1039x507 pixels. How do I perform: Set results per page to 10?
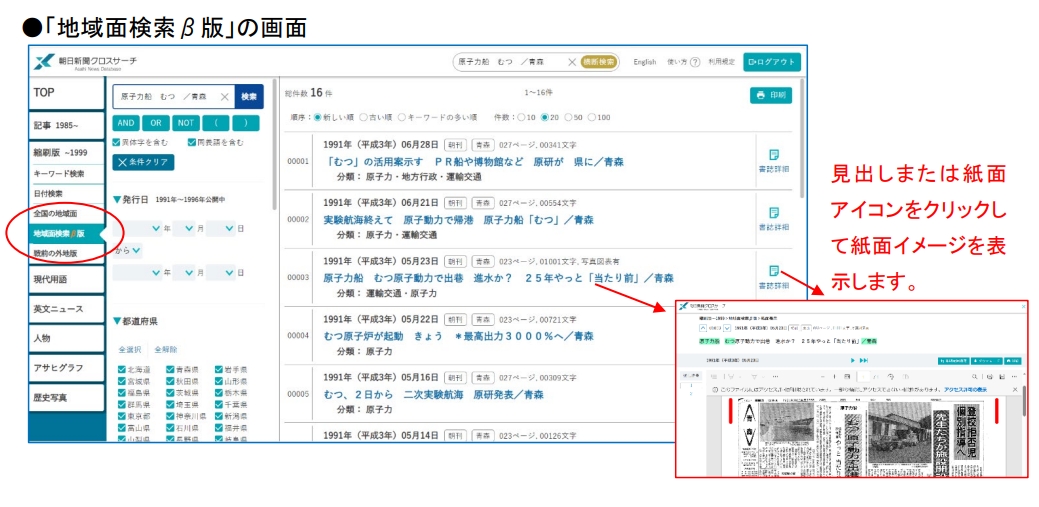coord(521,117)
